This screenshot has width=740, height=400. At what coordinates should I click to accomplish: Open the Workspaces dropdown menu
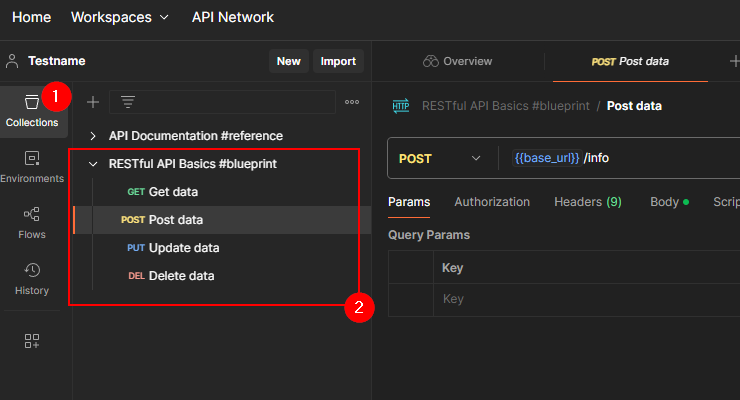pos(120,17)
